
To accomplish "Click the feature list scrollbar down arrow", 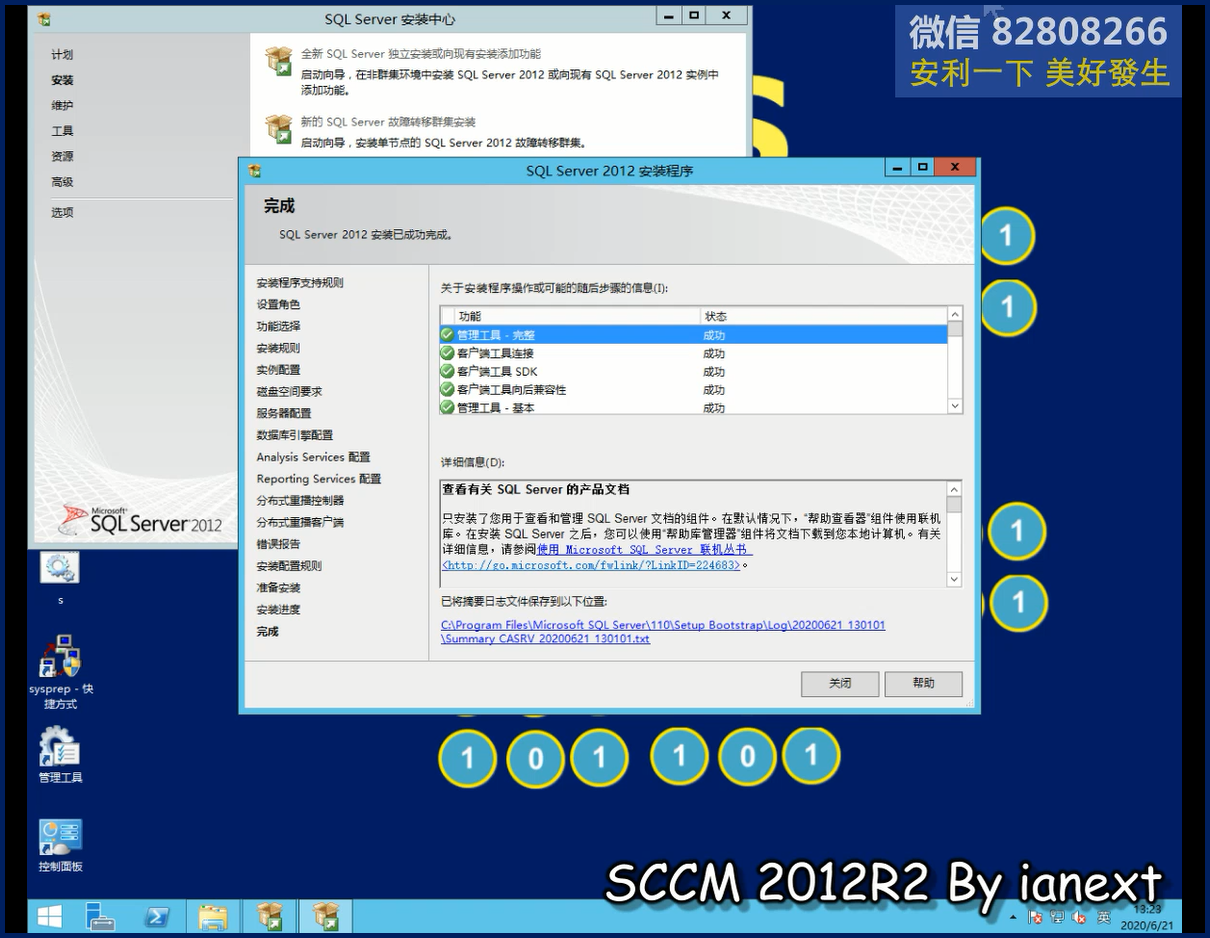I will pos(955,406).
